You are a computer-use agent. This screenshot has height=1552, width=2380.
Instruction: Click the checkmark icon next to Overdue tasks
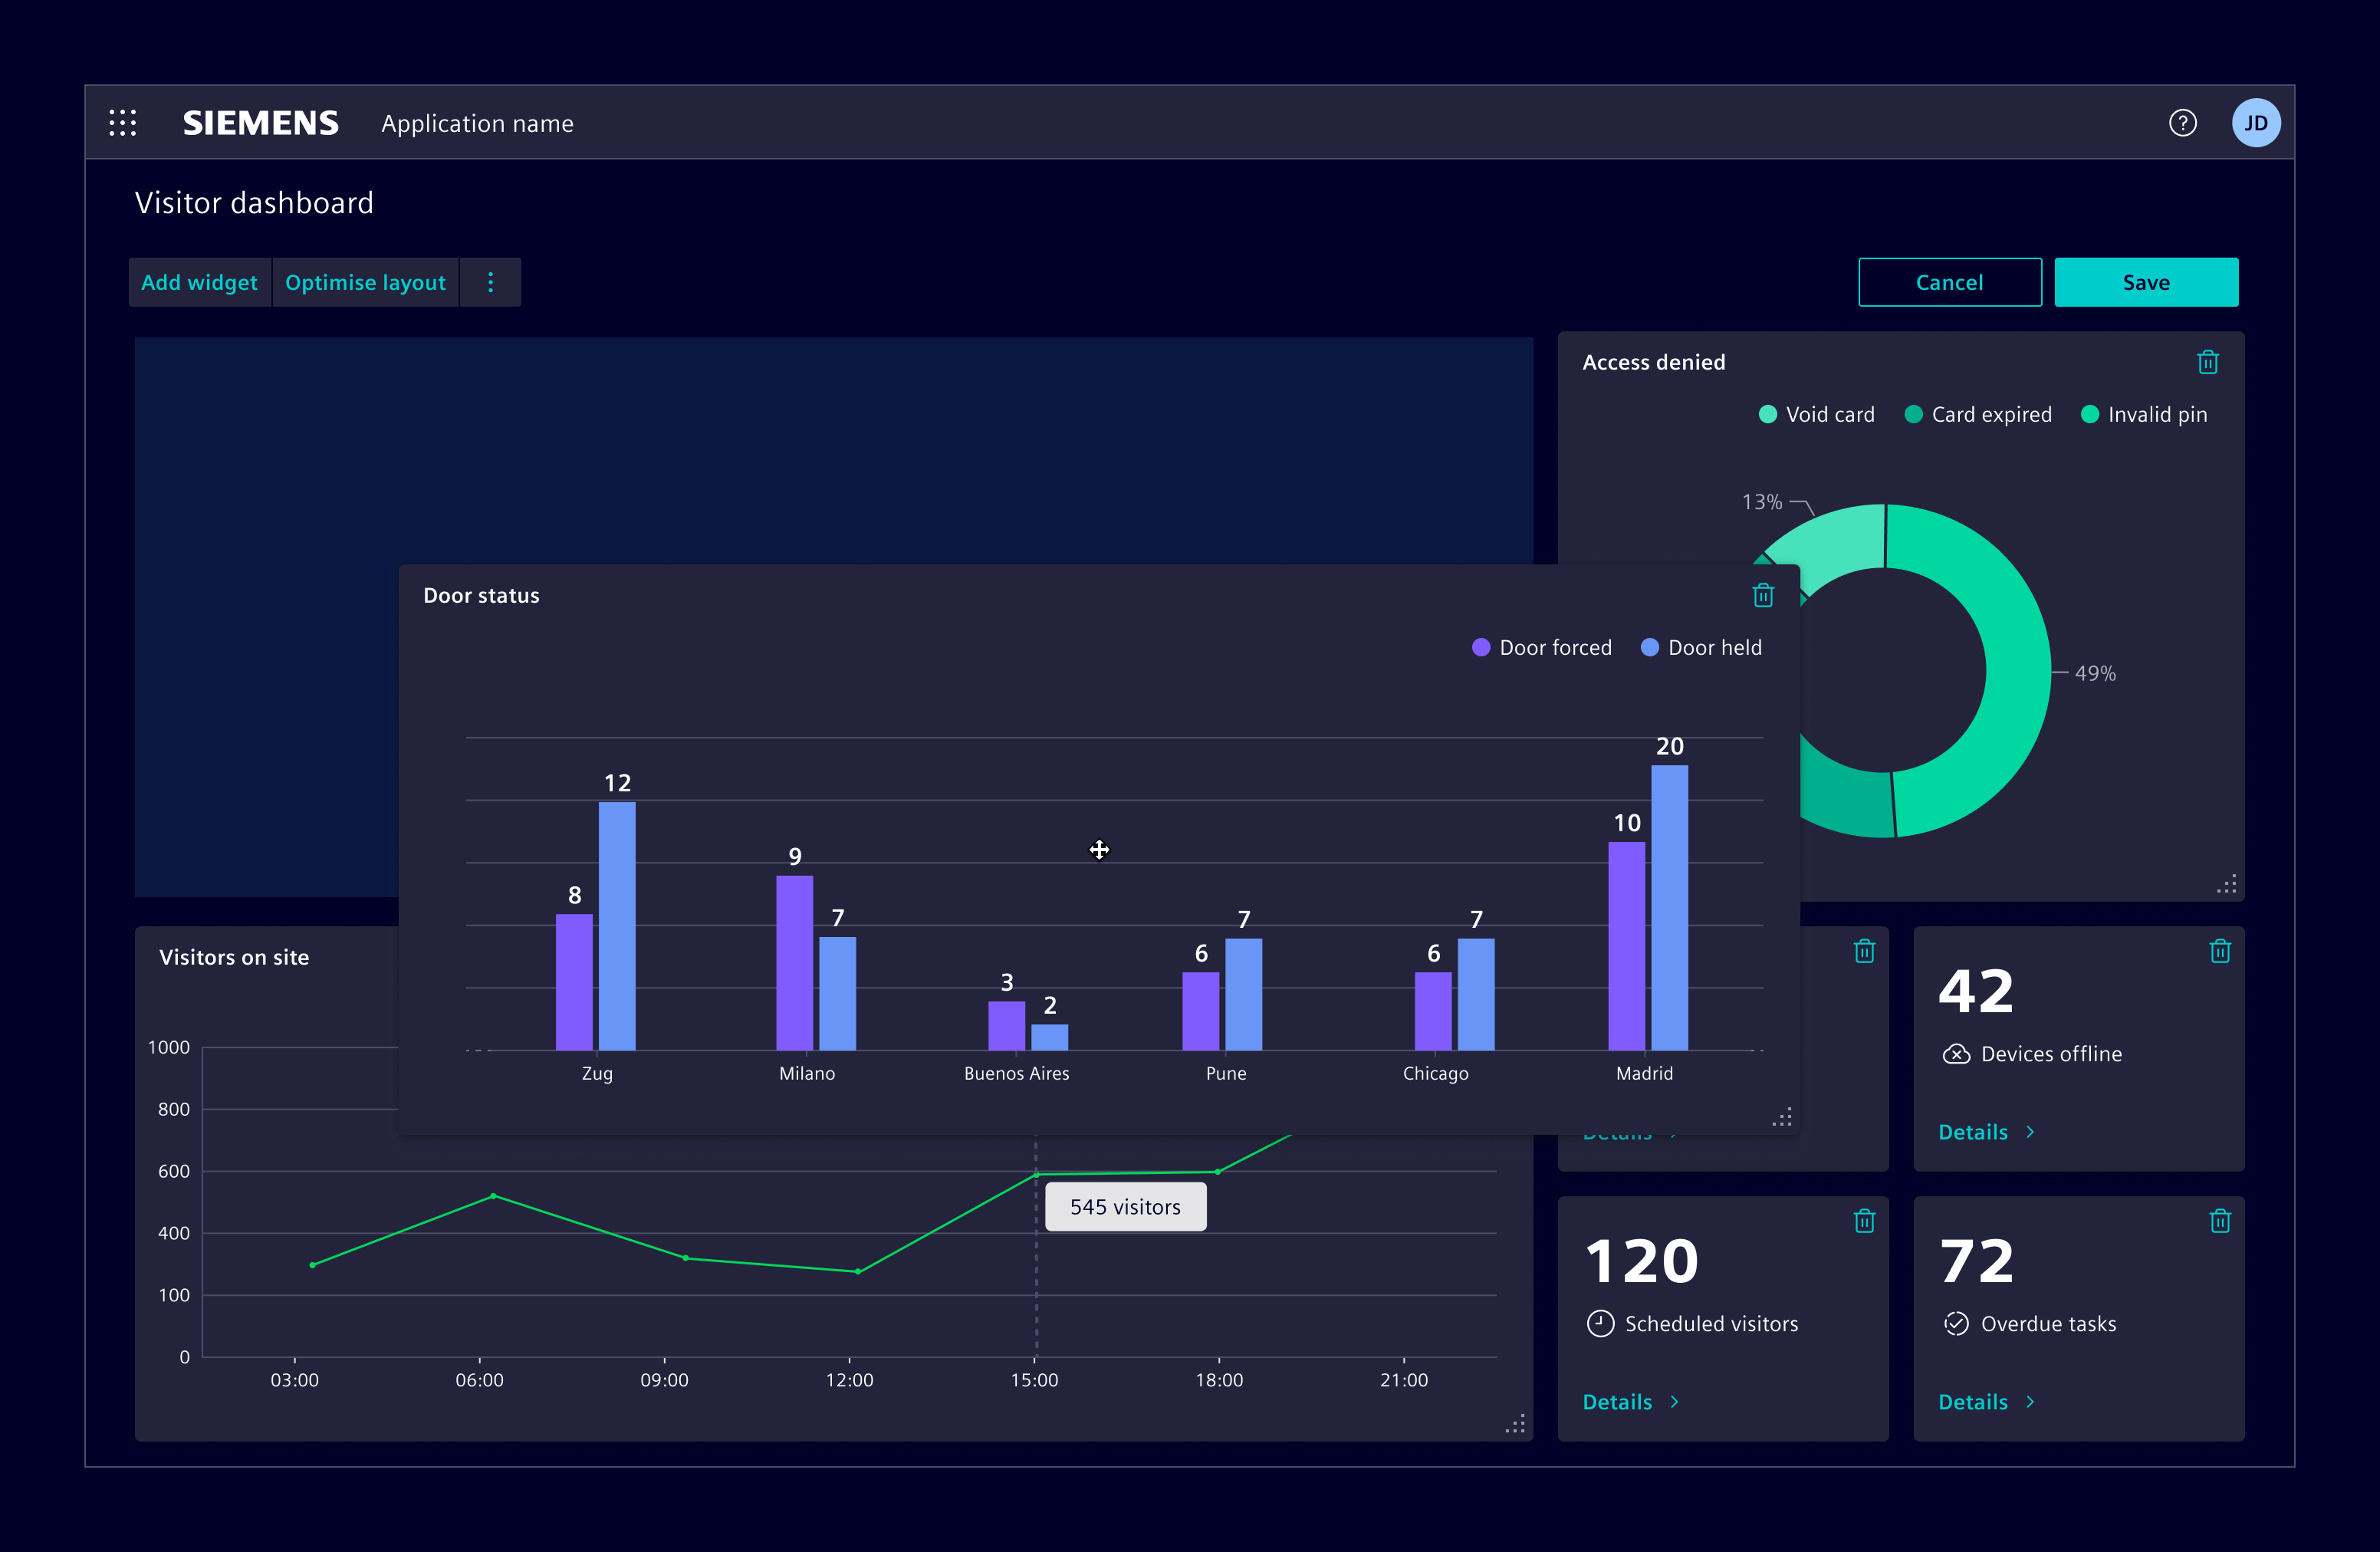(x=1955, y=1323)
